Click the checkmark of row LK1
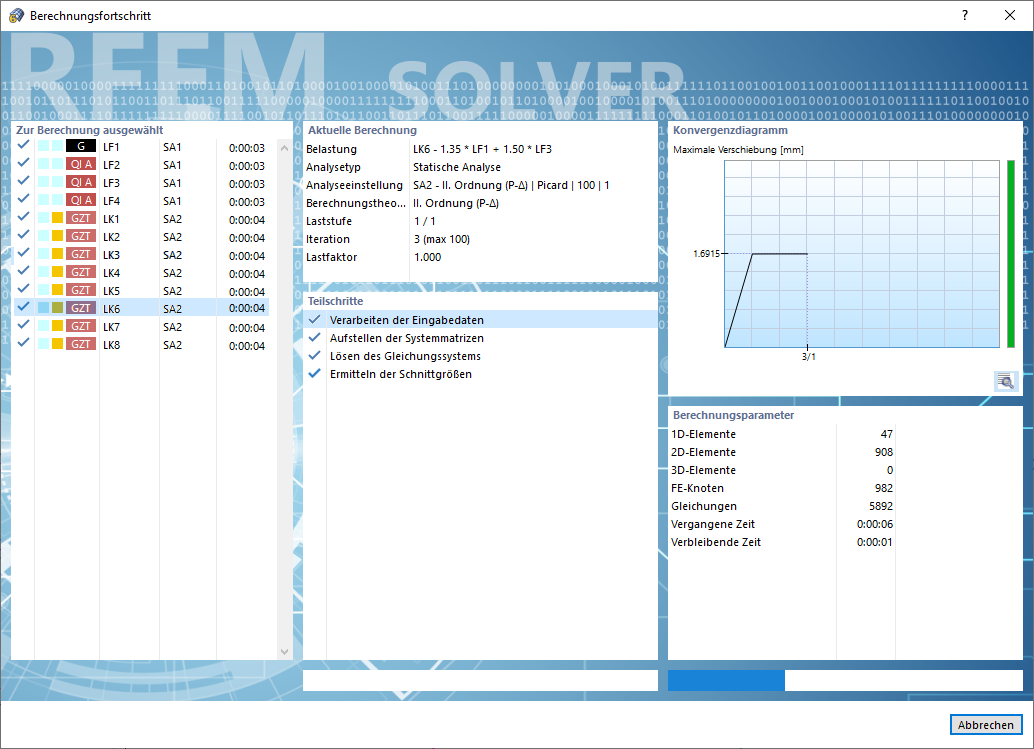This screenshot has height=749, width=1034. [23, 216]
